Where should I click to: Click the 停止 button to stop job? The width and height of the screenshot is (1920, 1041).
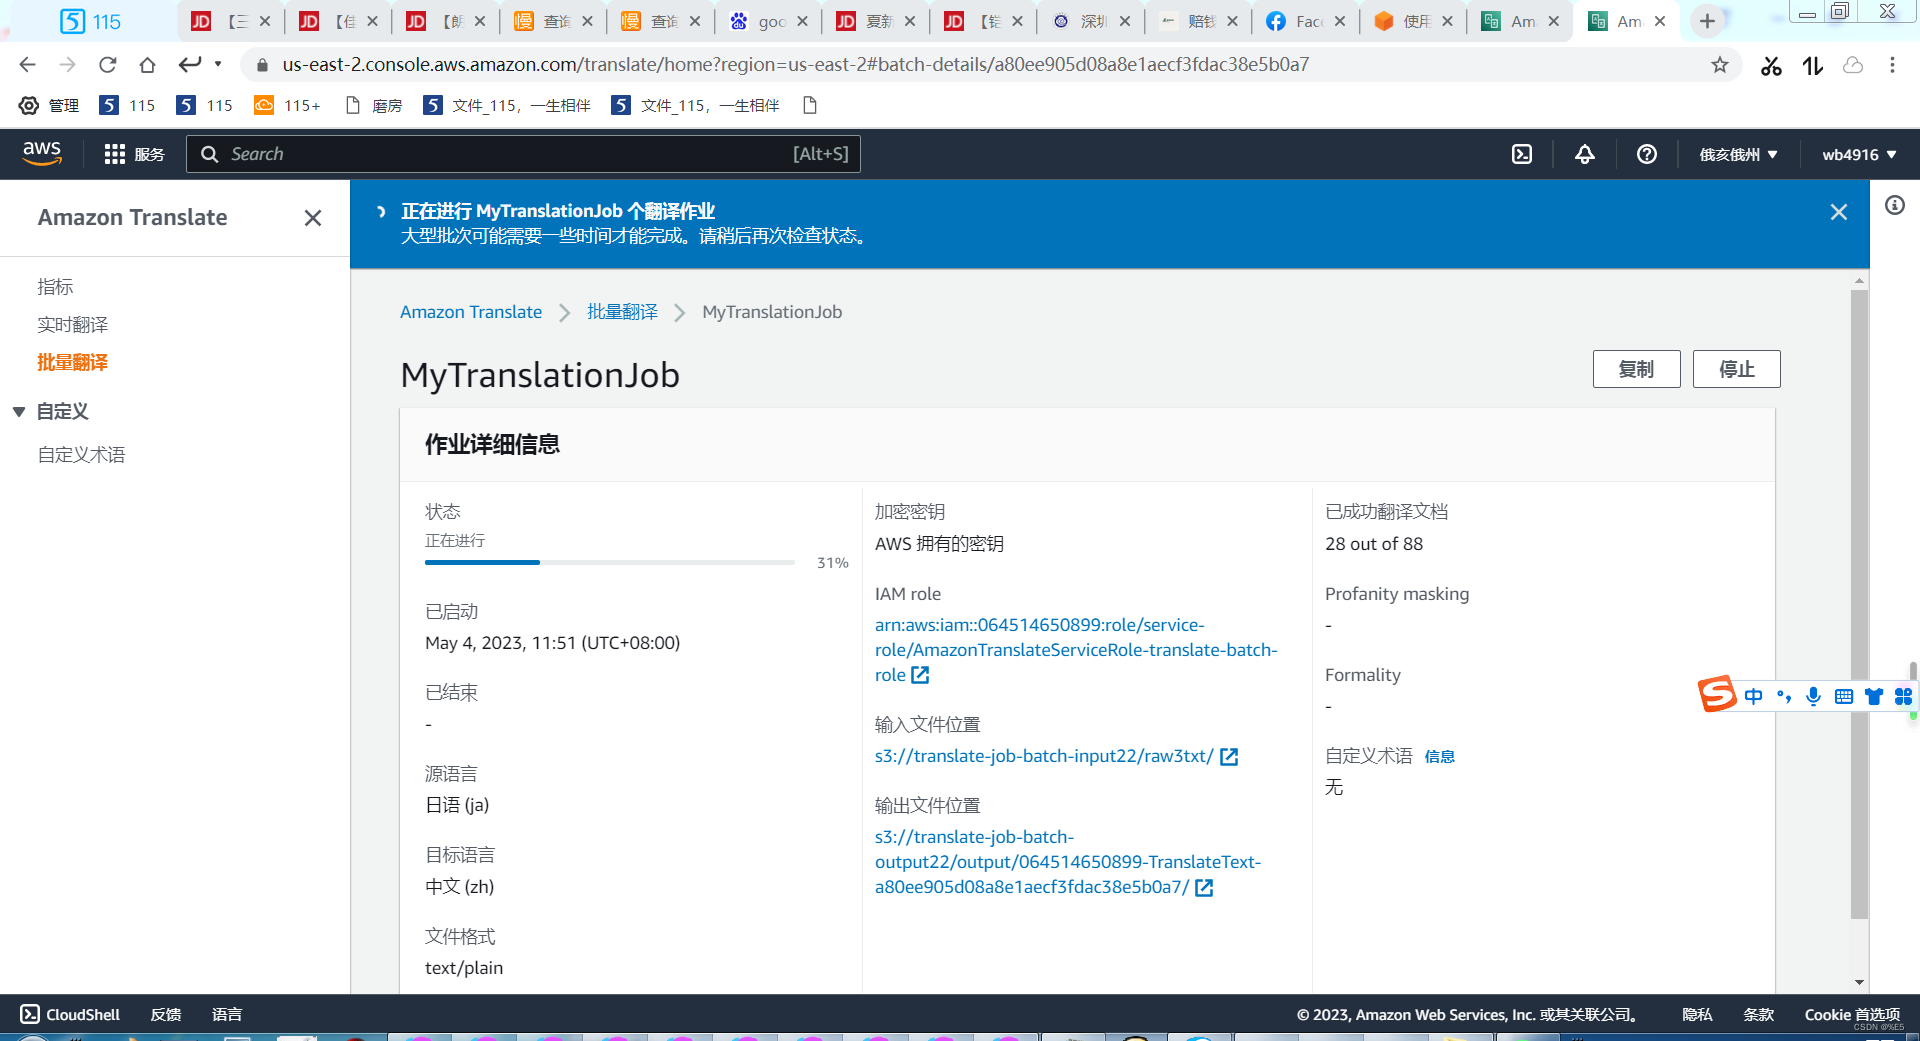(1736, 369)
